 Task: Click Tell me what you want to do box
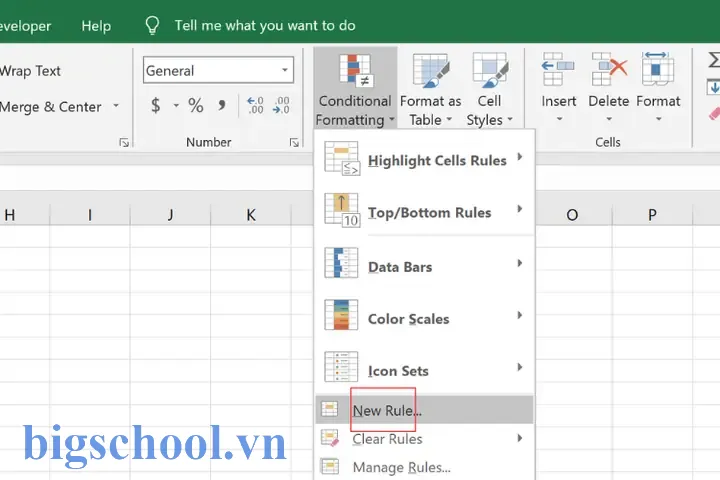click(264, 26)
